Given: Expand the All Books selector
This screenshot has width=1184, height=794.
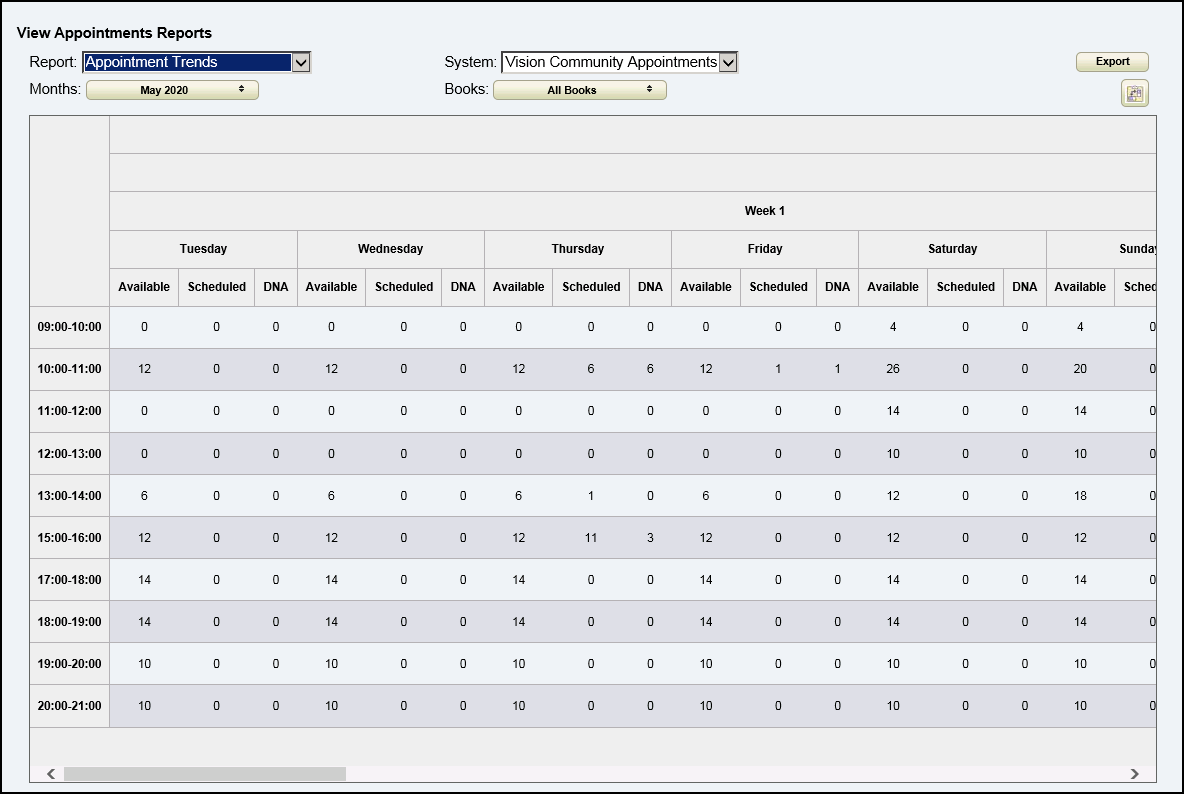Looking at the screenshot, I should 580,90.
